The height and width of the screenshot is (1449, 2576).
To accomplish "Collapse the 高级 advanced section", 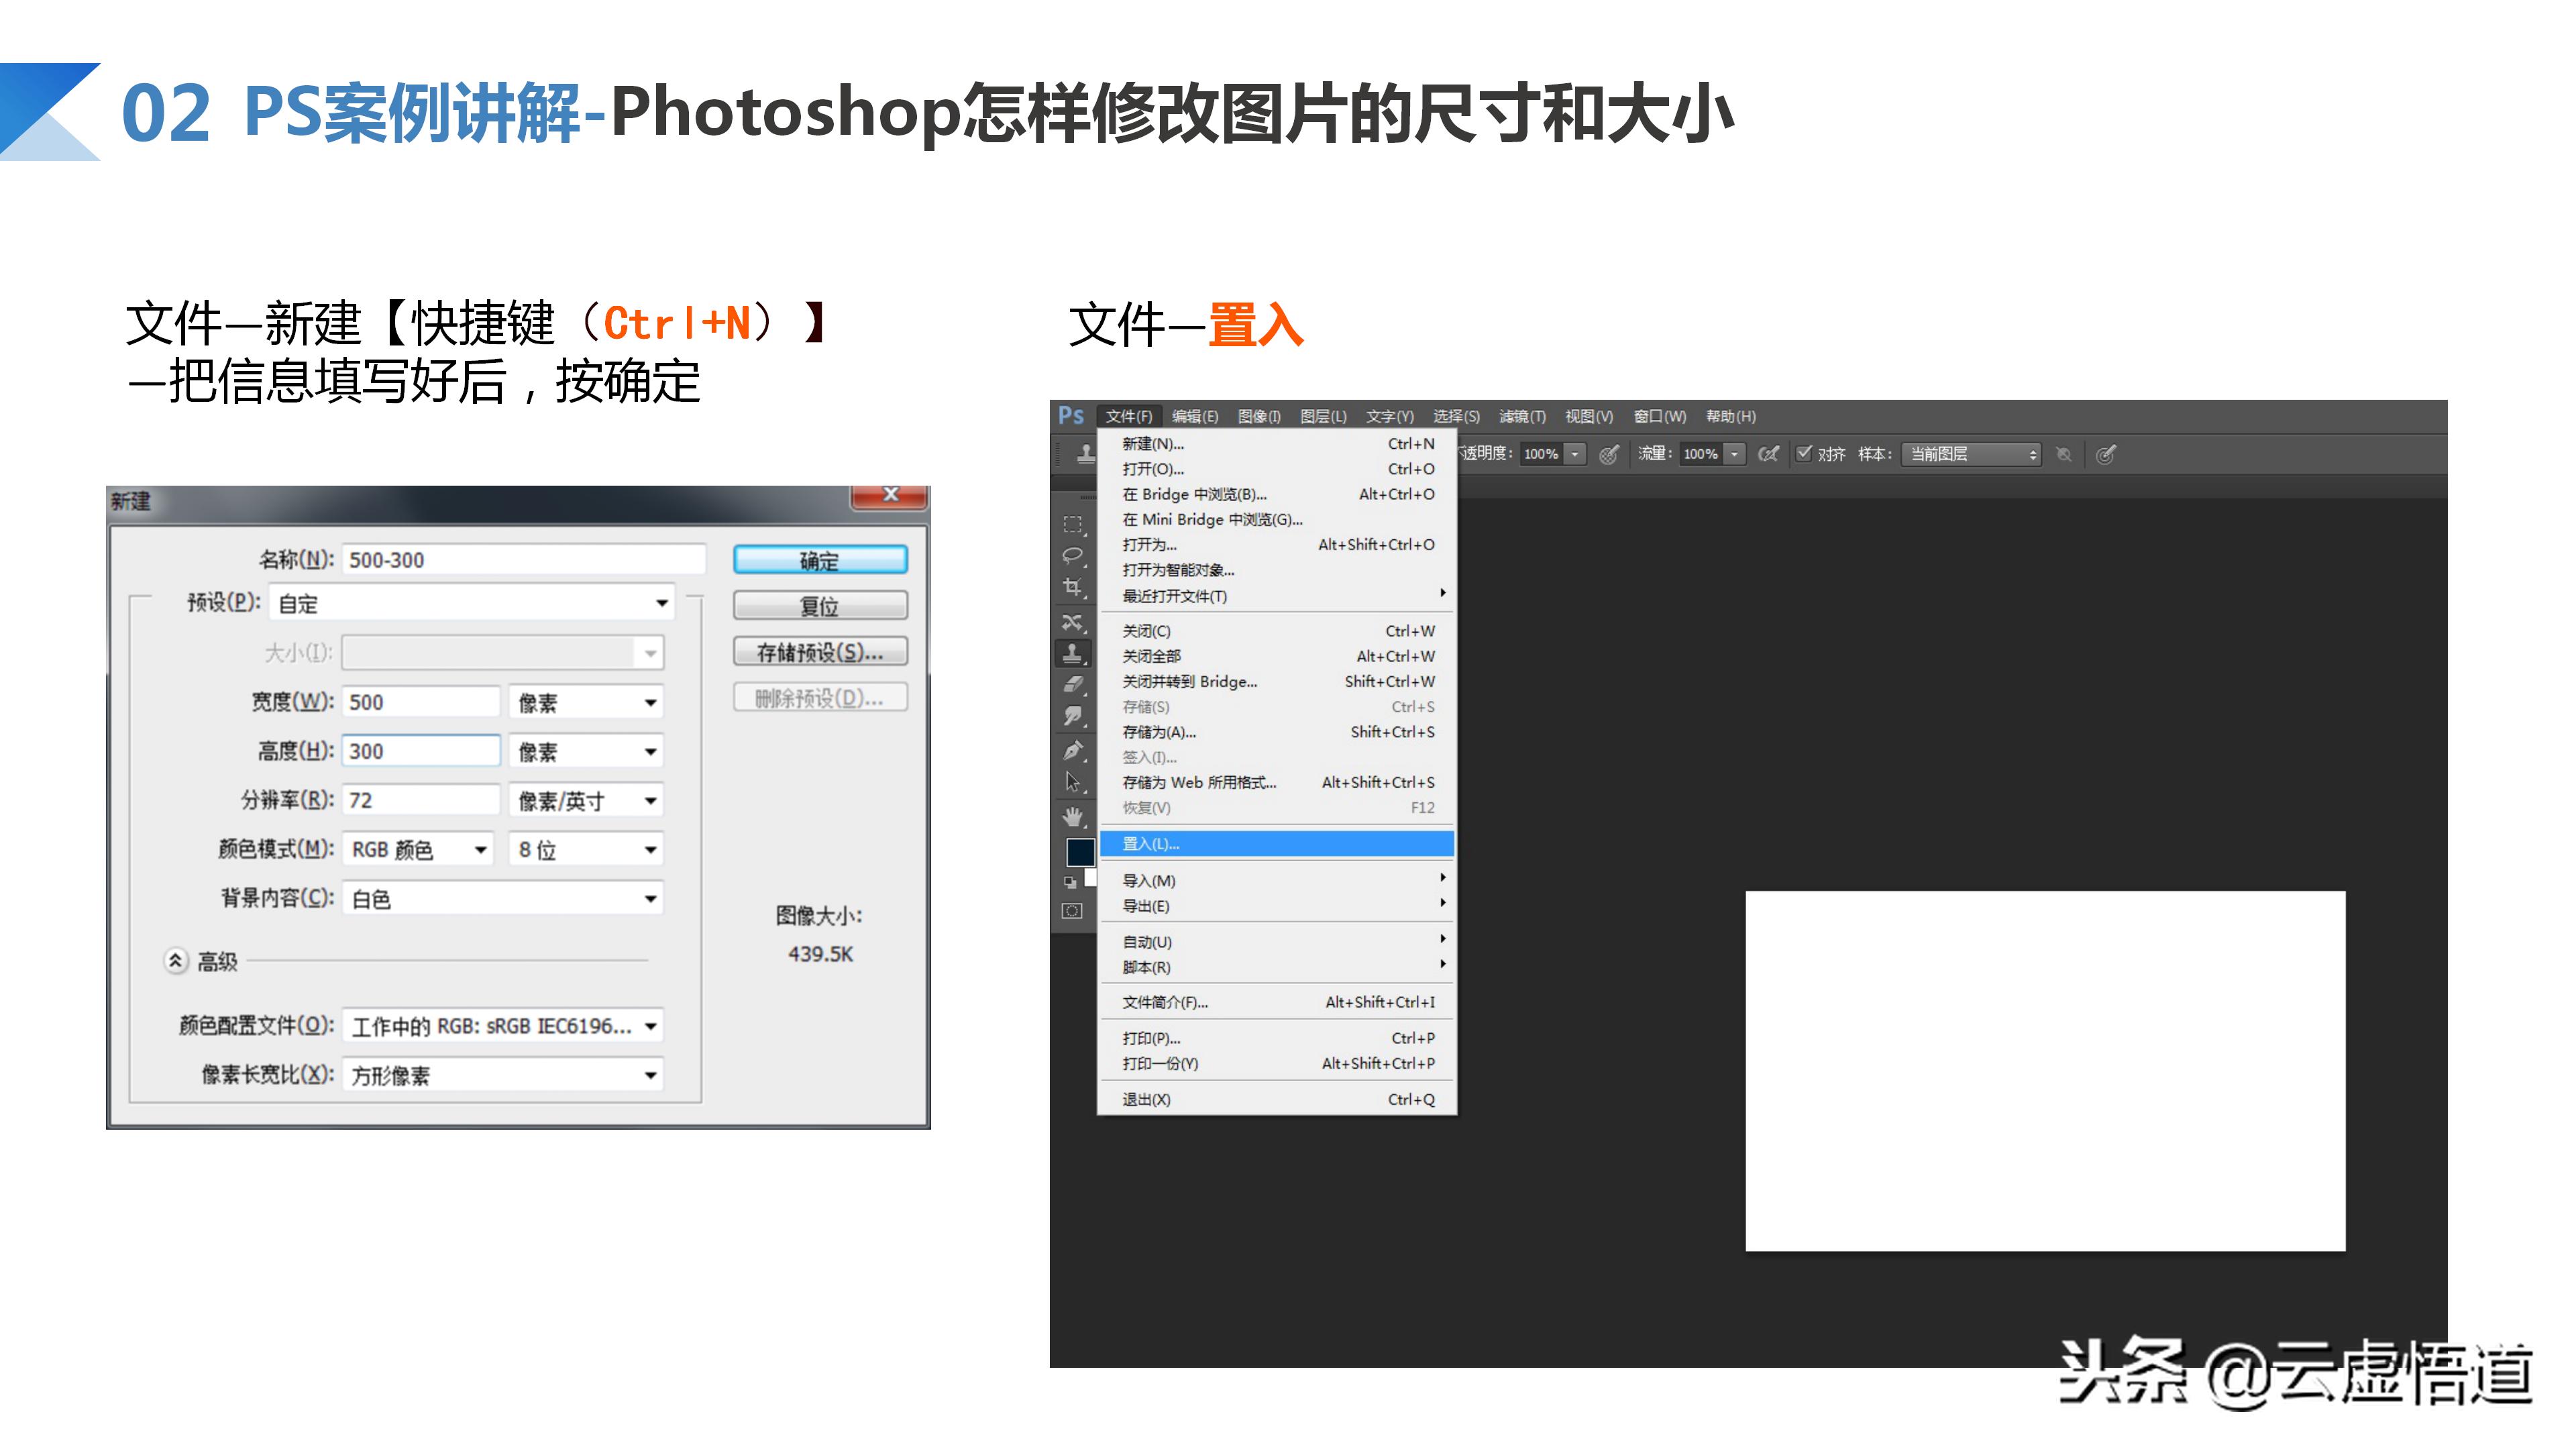I will pos(175,960).
